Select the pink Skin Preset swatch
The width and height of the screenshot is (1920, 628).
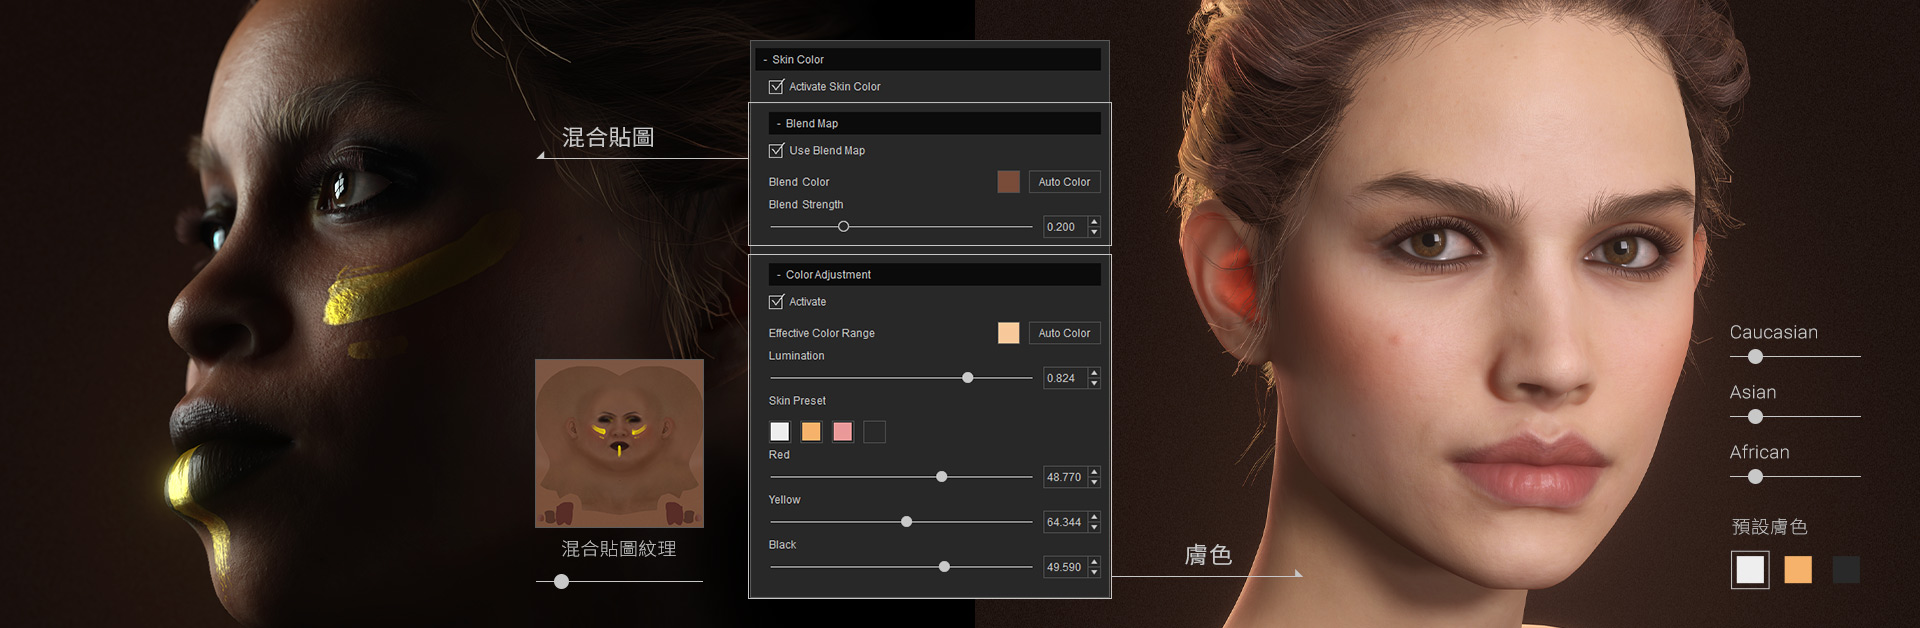pyautogui.click(x=843, y=432)
